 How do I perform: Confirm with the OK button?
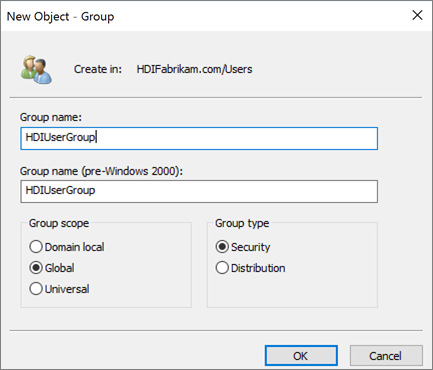(301, 356)
